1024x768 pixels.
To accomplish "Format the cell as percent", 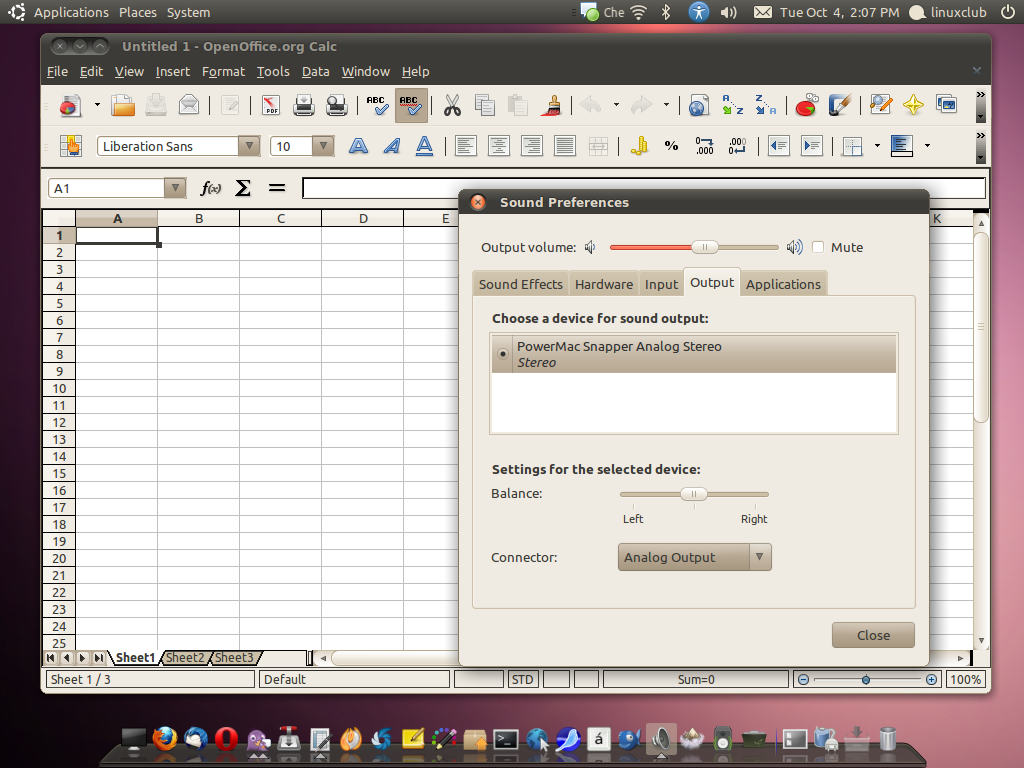I will [672, 146].
